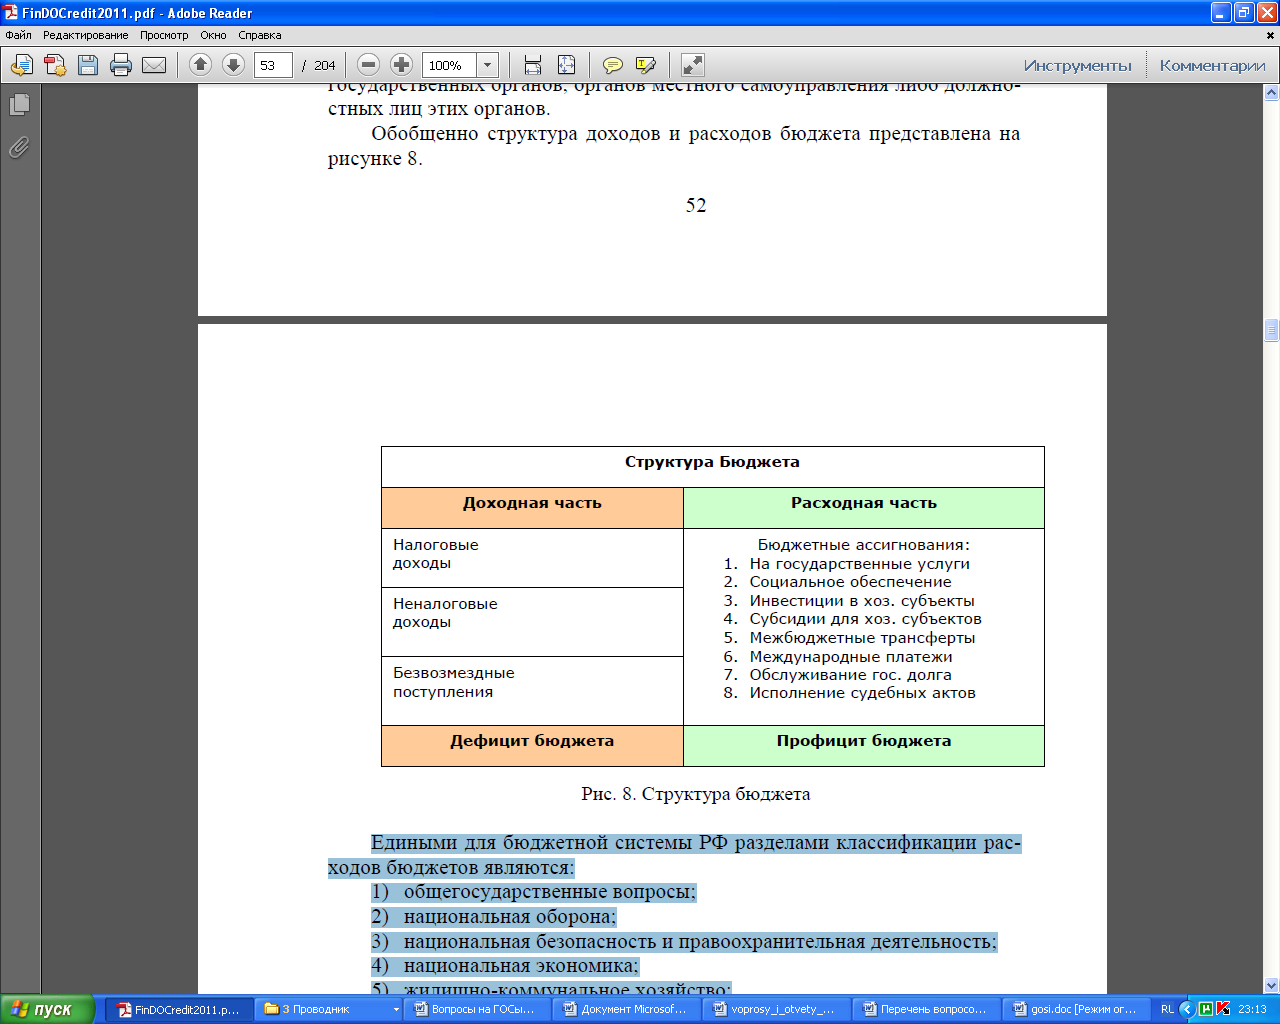
Task: Expand hidden tray icons with the arrow
Action: [x=1187, y=1009]
